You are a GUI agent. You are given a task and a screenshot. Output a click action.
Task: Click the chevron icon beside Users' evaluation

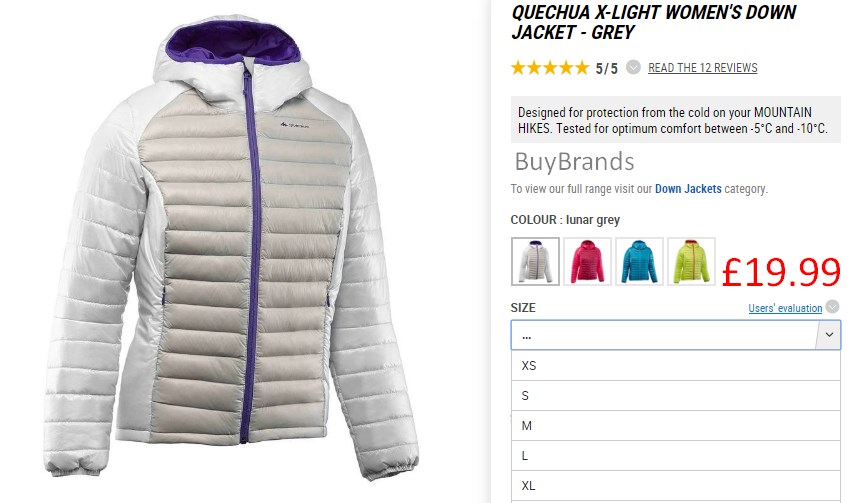[x=832, y=307]
